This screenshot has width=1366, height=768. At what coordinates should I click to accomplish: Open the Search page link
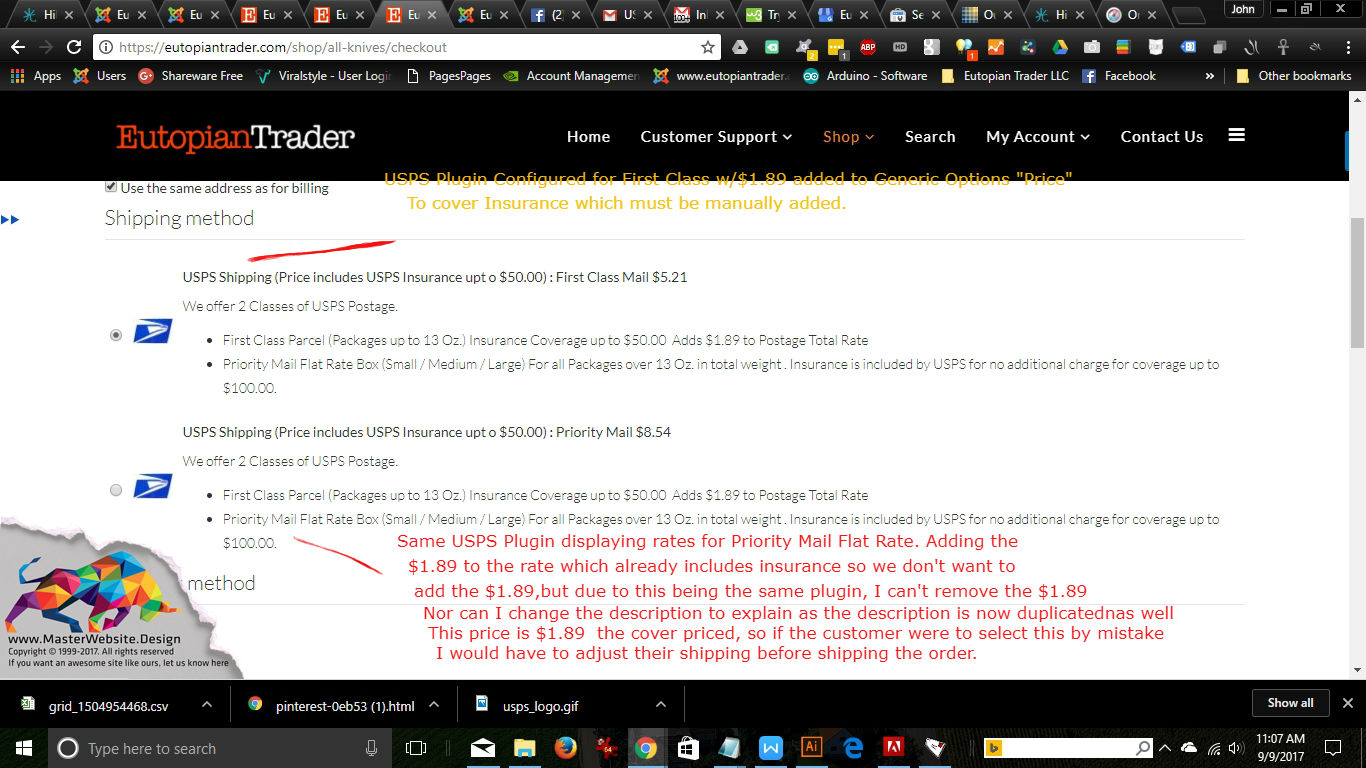[x=930, y=136]
